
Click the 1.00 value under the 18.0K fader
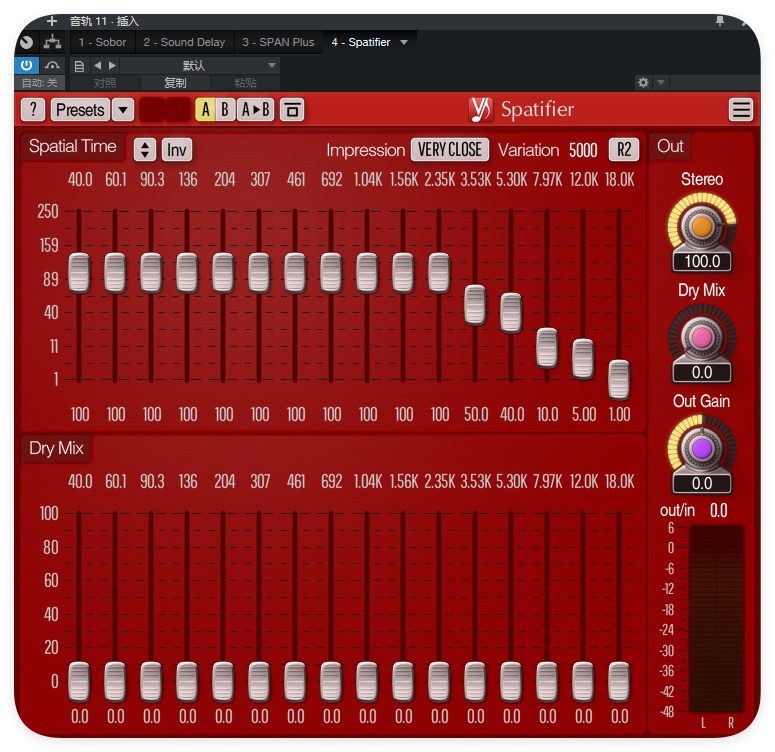click(x=619, y=414)
